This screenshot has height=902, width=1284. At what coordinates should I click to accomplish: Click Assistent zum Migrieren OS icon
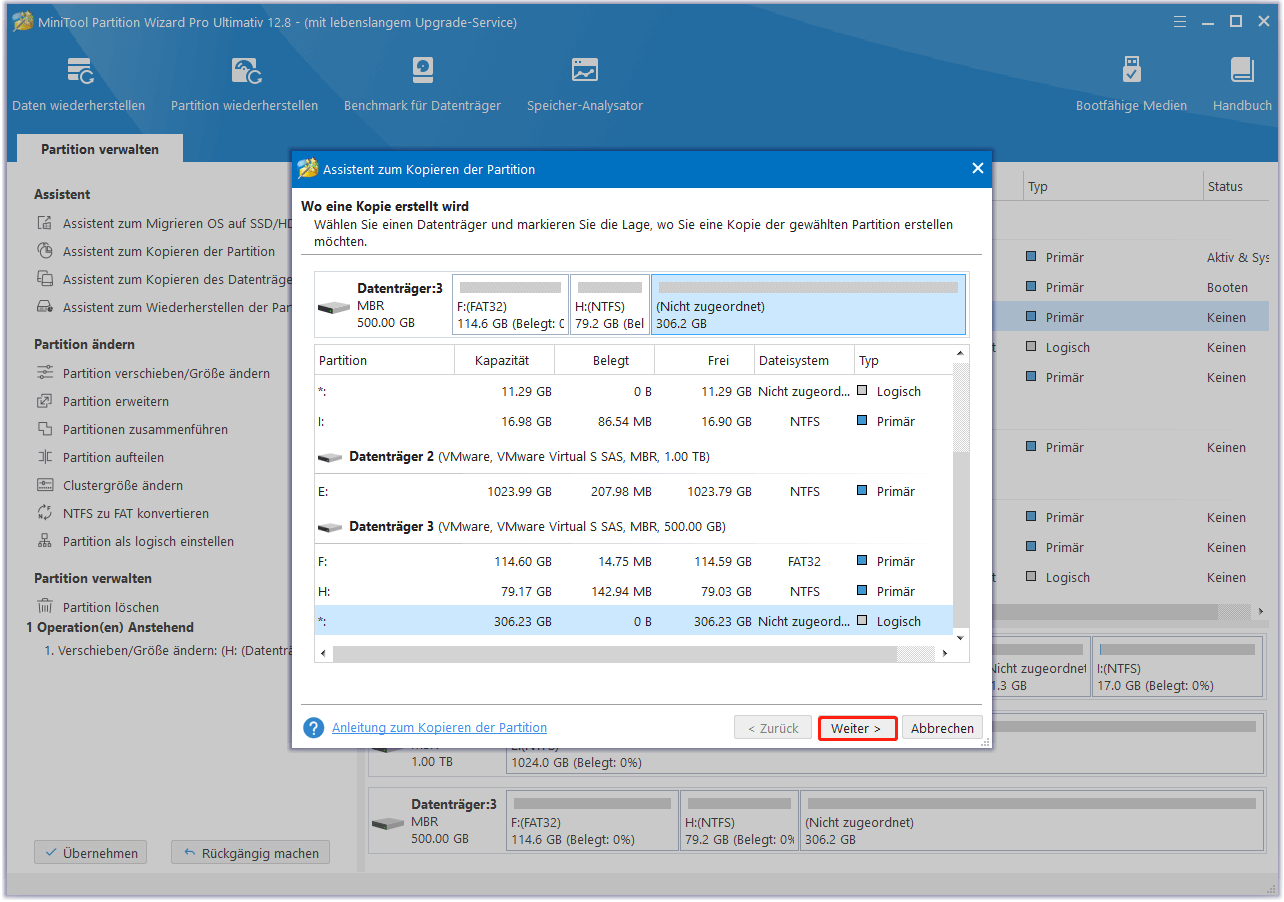(x=45, y=224)
